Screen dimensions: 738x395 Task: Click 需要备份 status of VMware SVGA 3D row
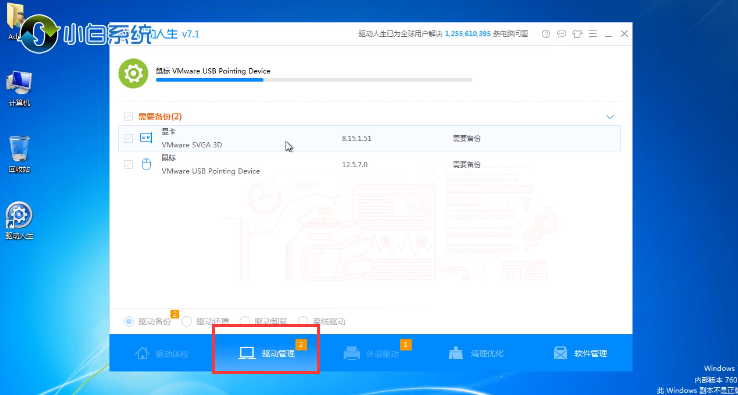click(x=467, y=138)
